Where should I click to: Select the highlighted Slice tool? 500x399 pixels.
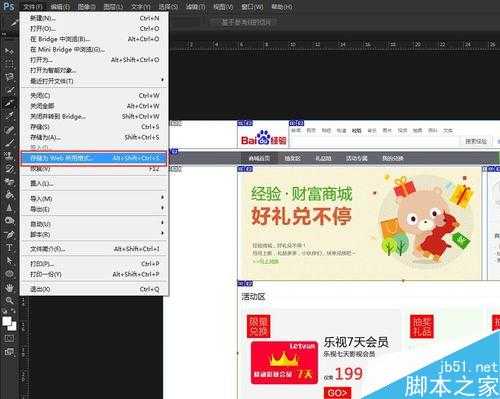coord(9,103)
